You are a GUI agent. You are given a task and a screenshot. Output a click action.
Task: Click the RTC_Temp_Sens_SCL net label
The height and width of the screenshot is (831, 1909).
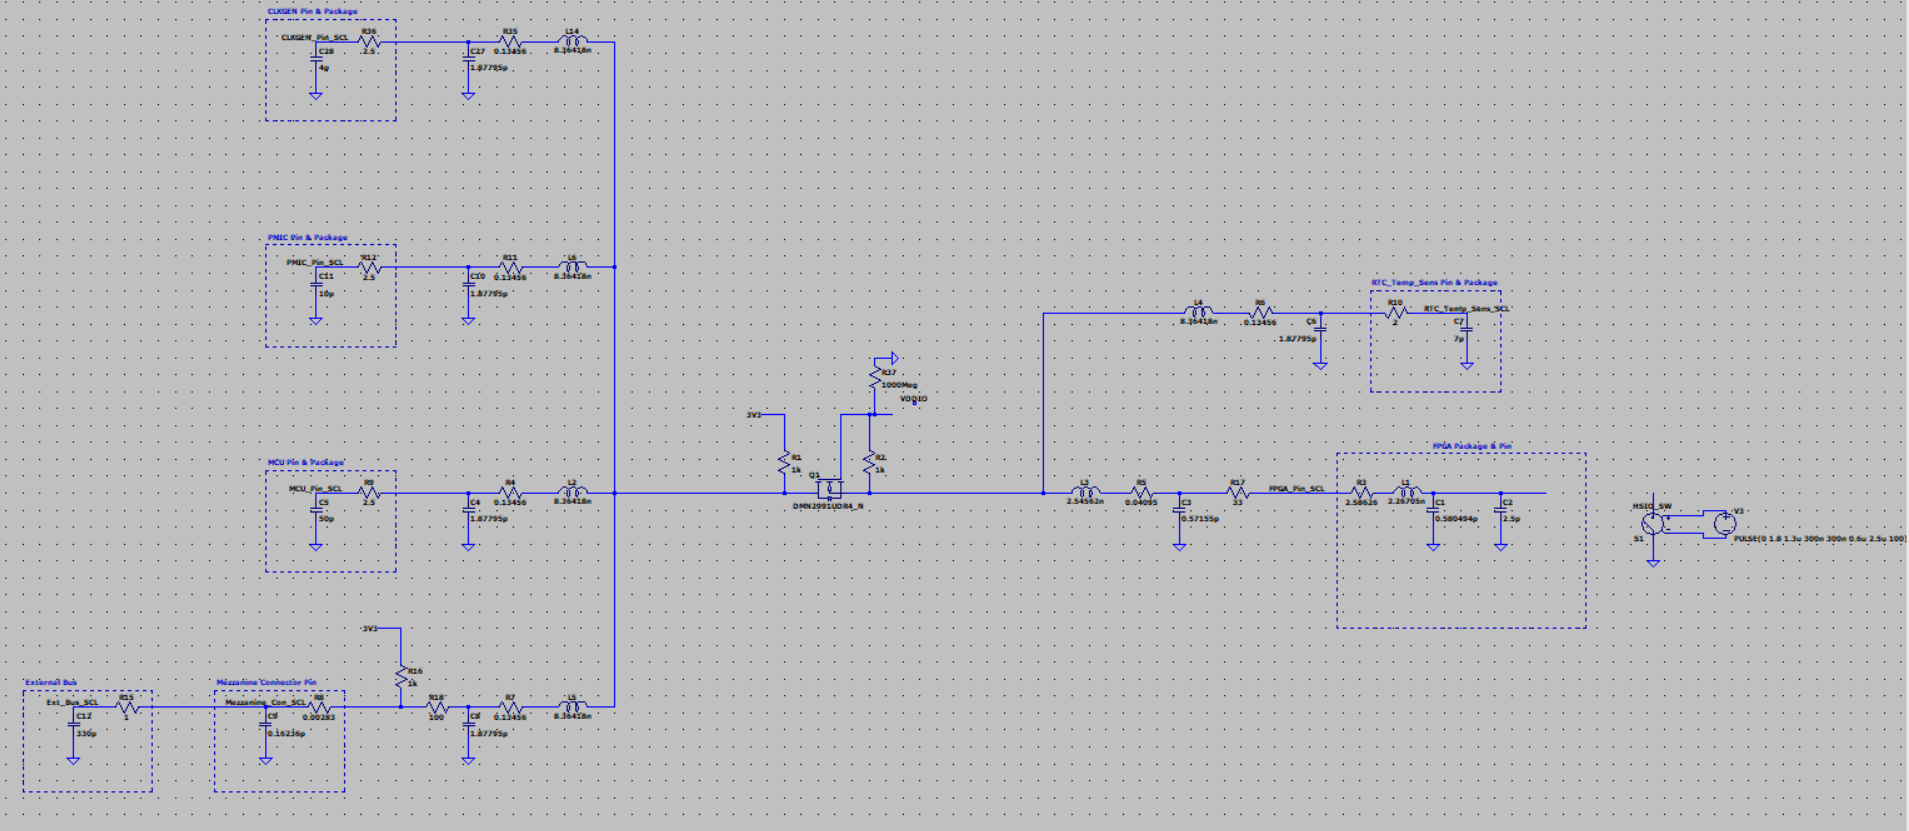1466,309
